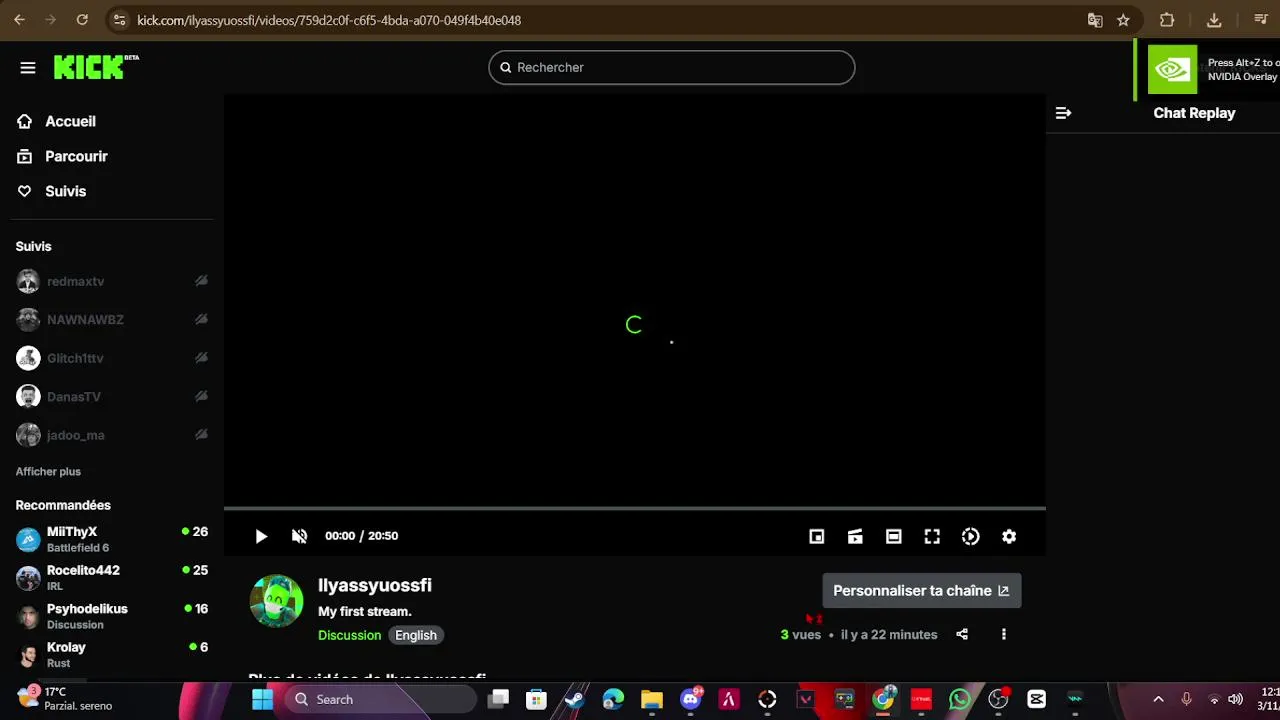Click Personnaliser ta chaîne button
This screenshot has height=720, width=1280.
coord(921,590)
